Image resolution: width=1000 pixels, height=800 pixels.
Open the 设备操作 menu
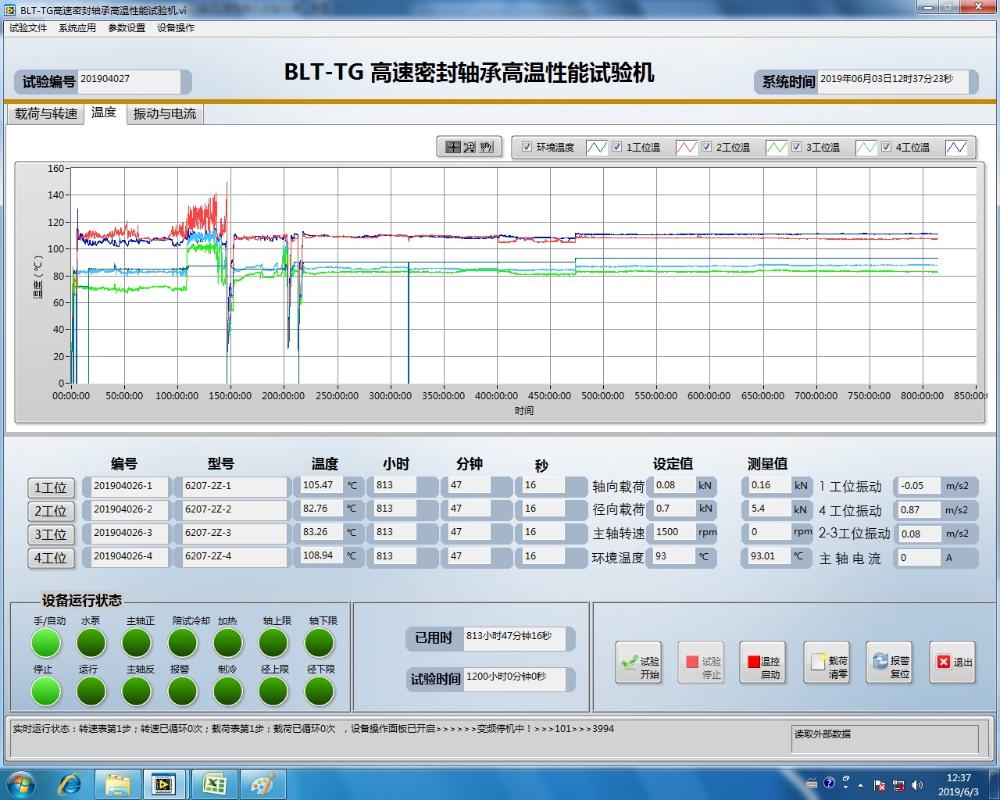pos(176,28)
